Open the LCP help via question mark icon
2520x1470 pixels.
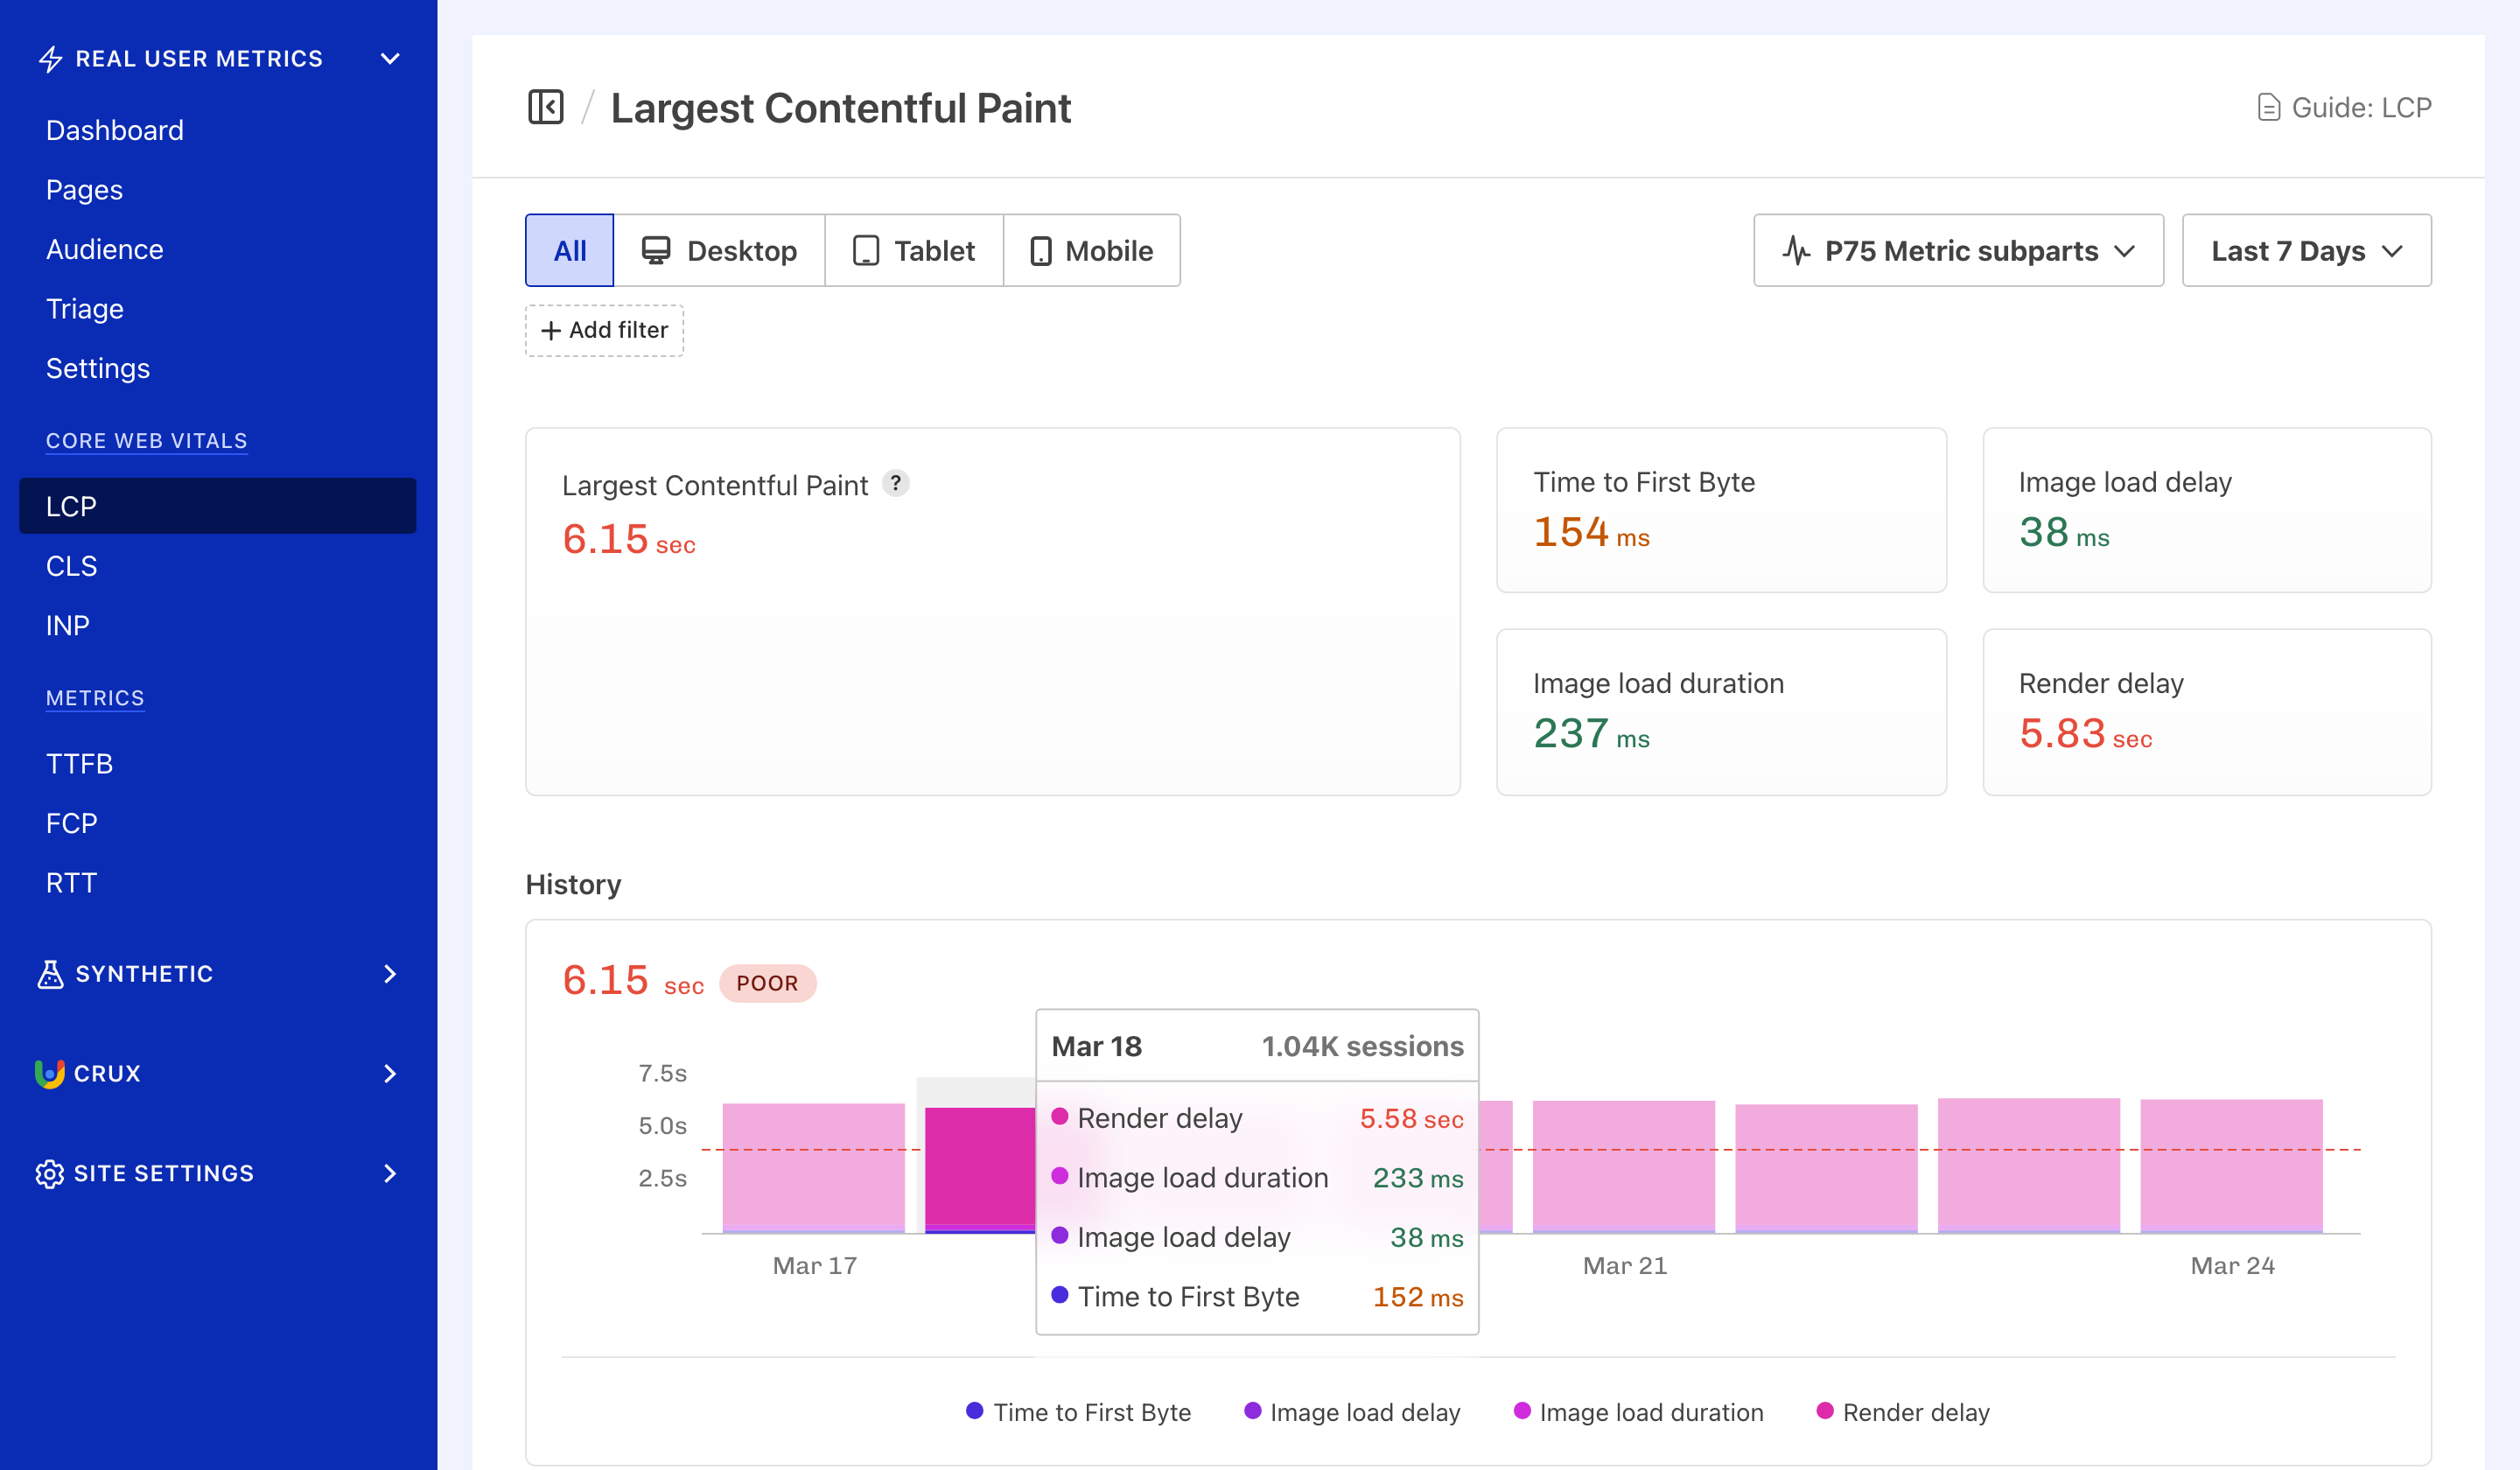pyautogui.click(x=896, y=484)
